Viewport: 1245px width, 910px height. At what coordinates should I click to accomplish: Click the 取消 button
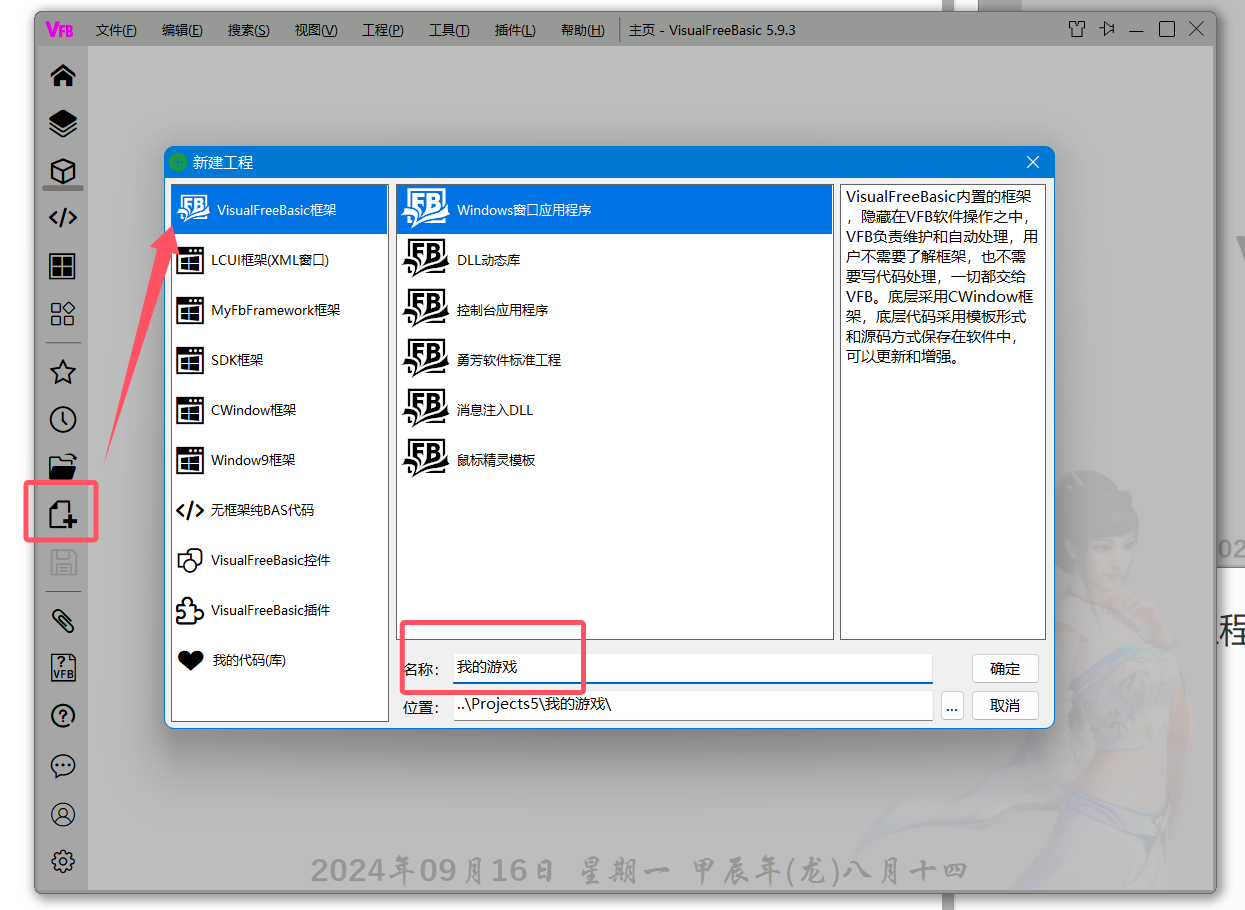click(x=1005, y=706)
